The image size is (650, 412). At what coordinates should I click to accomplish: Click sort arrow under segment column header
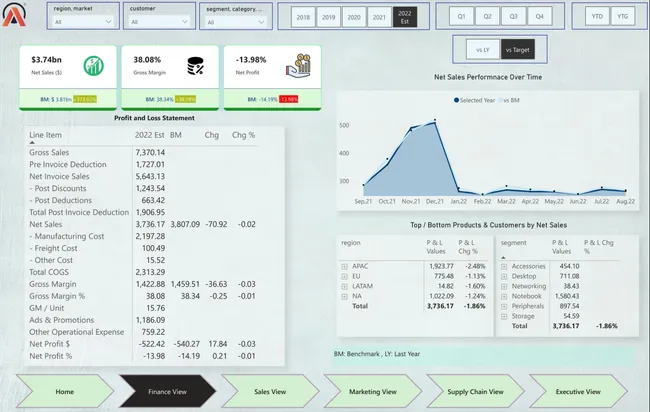503,257
